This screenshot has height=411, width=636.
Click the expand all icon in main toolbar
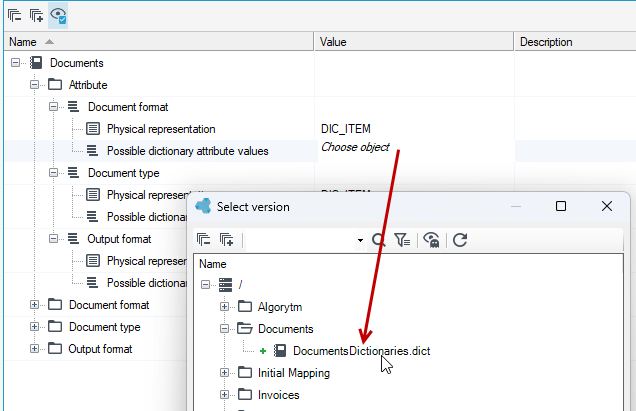click(x=37, y=15)
